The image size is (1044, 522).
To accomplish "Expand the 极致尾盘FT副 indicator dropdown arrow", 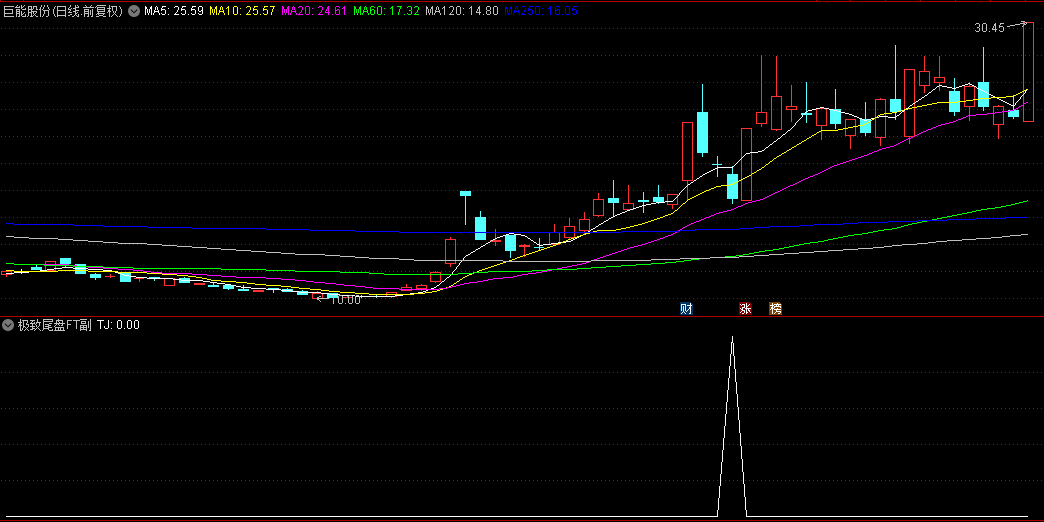I will (8, 325).
